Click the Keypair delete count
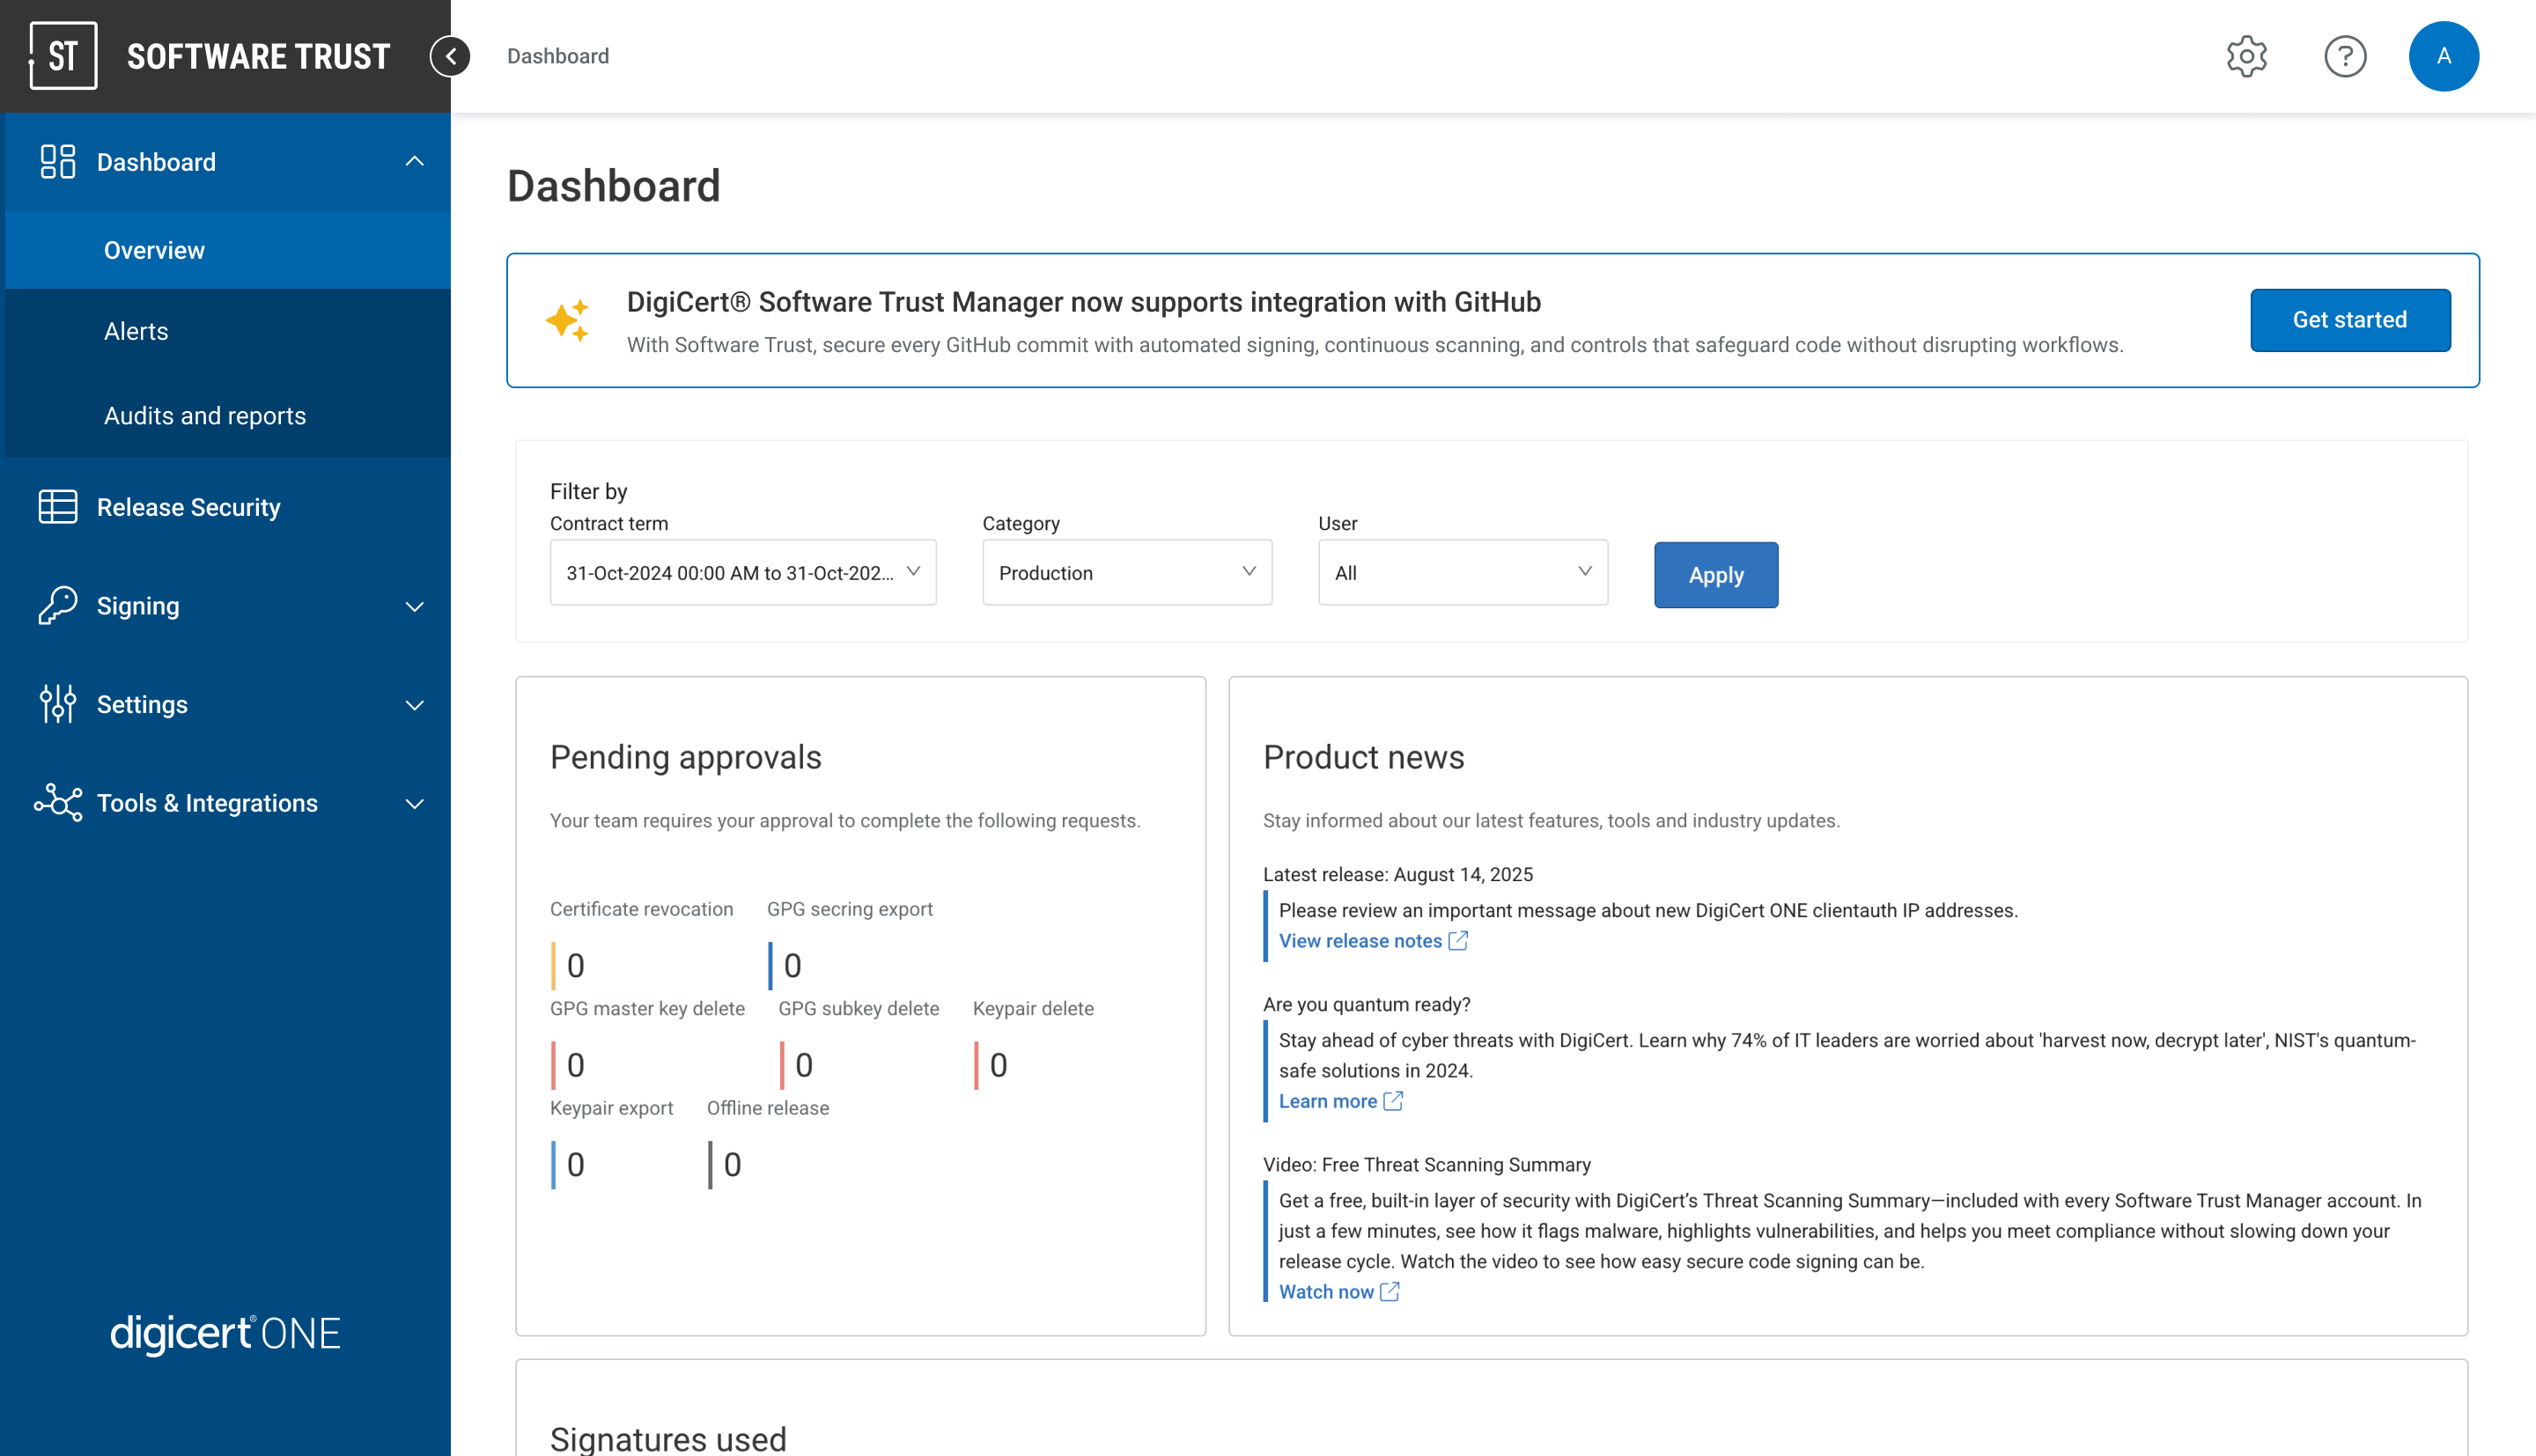The height and width of the screenshot is (1456, 2536). click(x=998, y=1065)
